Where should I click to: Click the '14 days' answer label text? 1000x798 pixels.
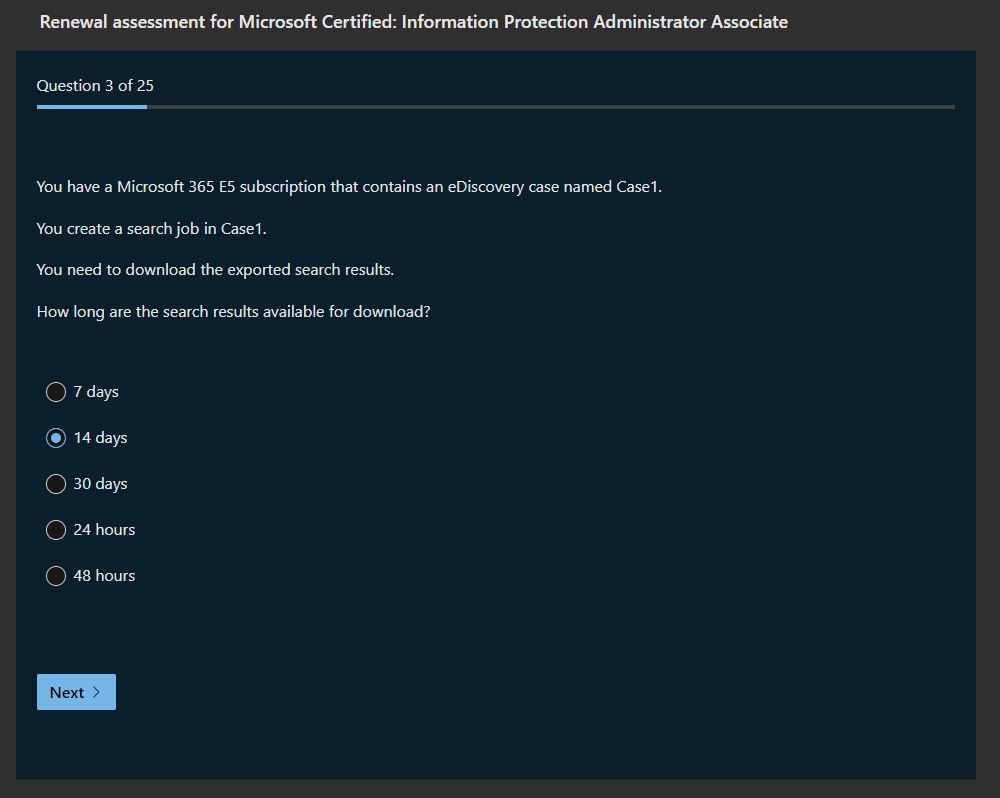click(x=100, y=438)
